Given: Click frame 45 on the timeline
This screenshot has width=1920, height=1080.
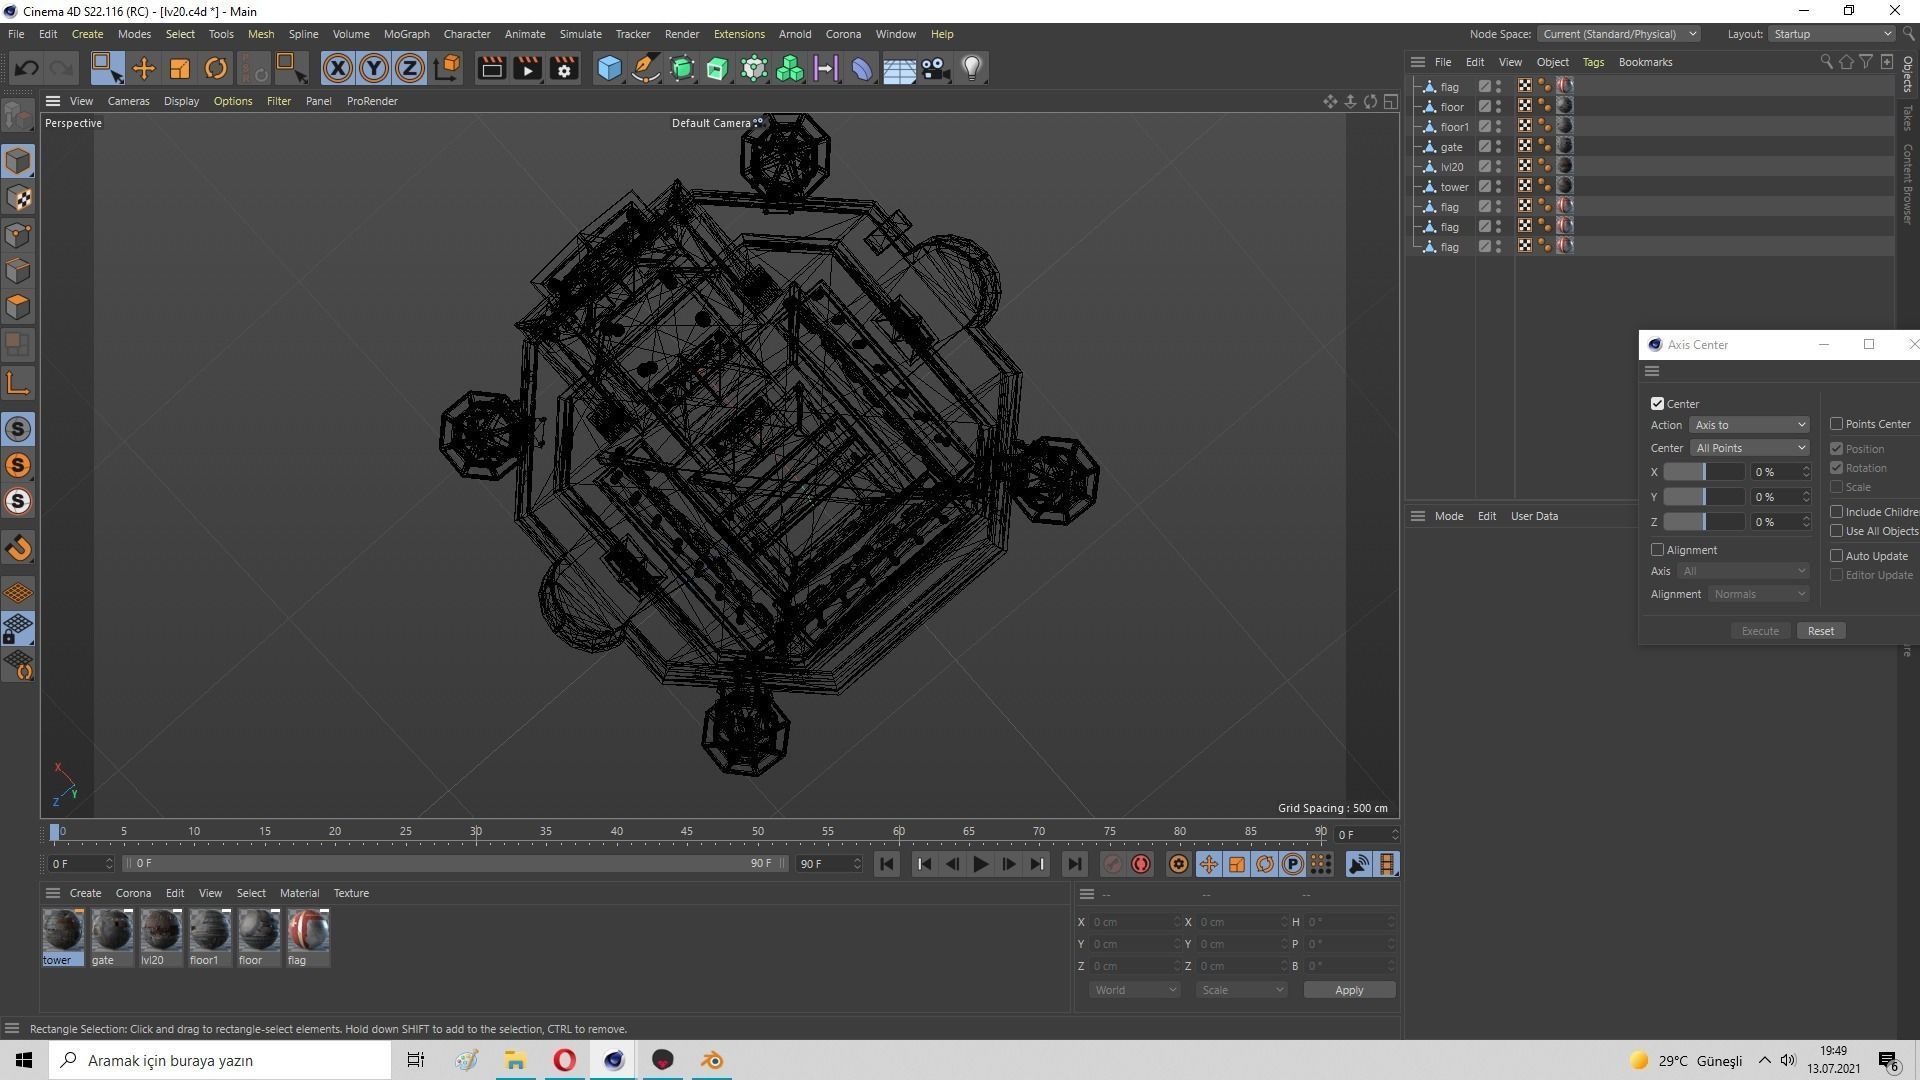Looking at the screenshot, I should point(687,831).
